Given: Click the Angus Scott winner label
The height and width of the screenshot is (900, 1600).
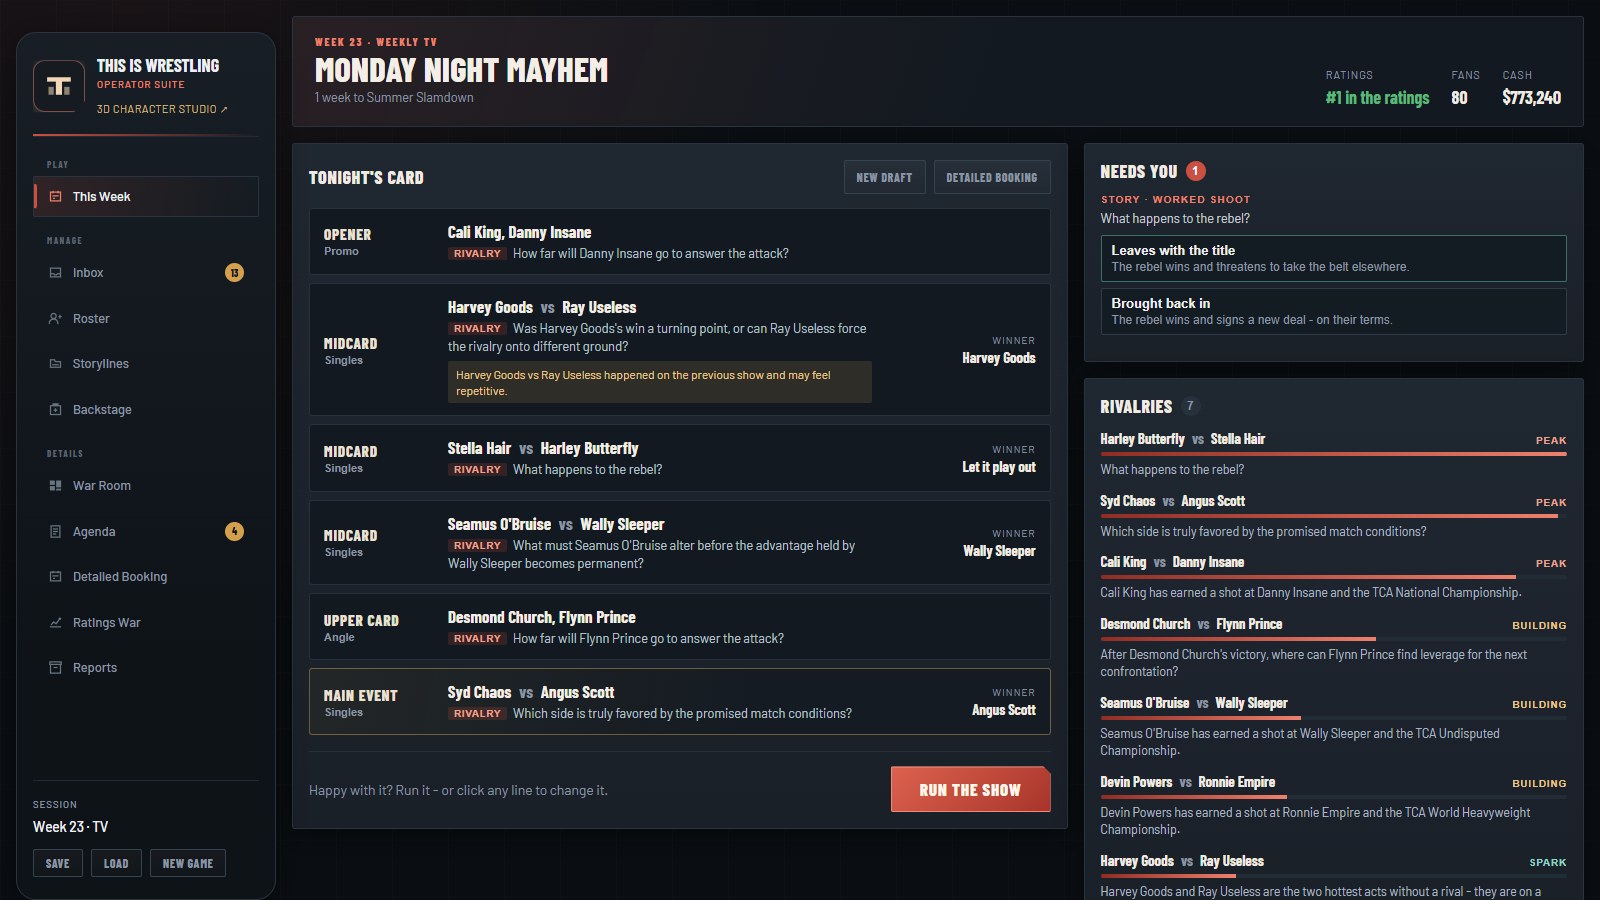Looking at the screenshot, I should pos(1003,710).
